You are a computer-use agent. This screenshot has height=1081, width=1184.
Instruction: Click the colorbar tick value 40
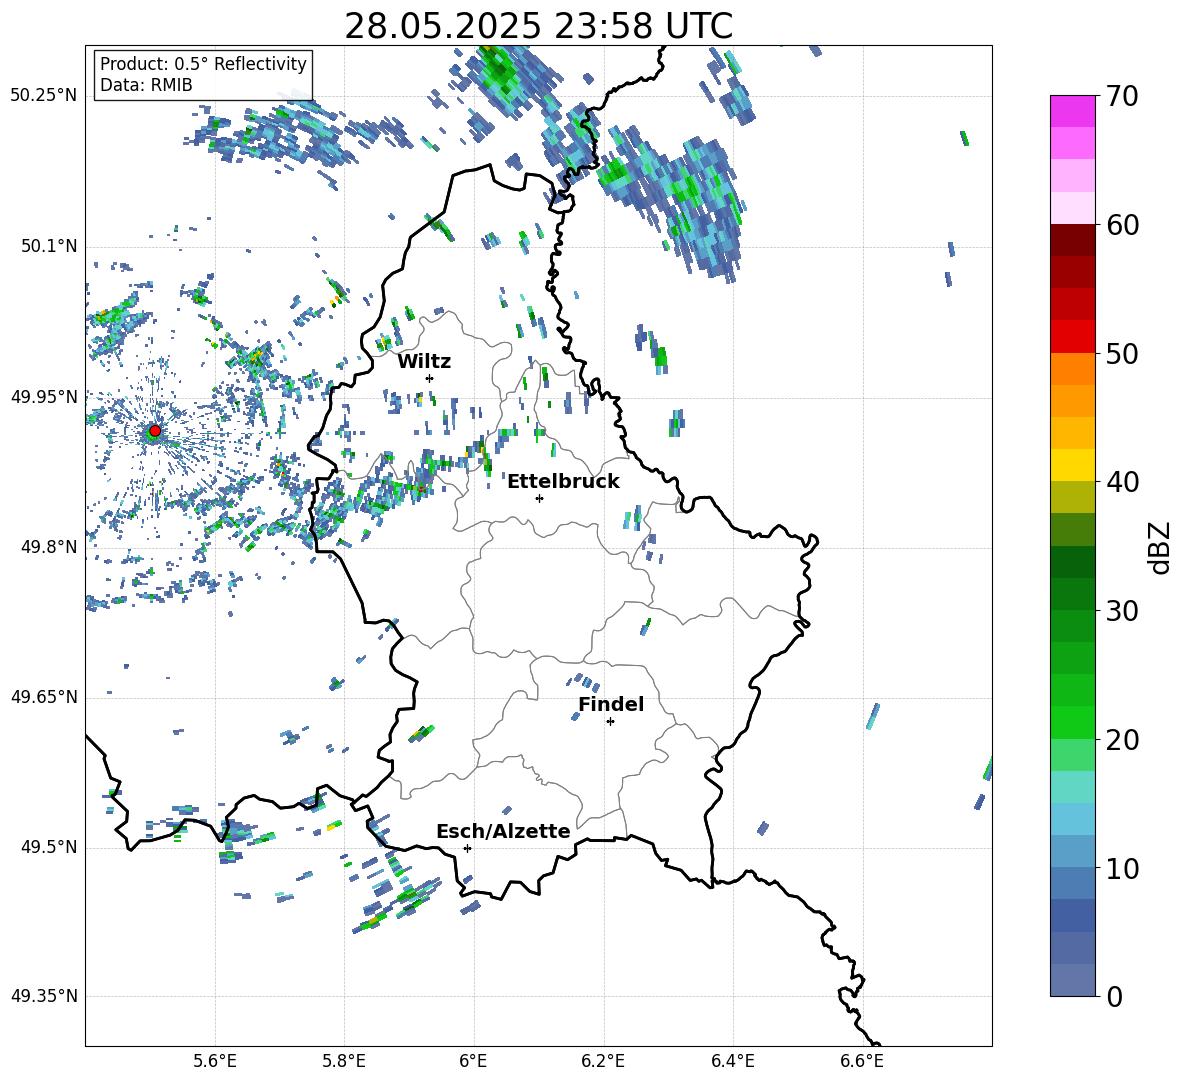click(1122, 482)
